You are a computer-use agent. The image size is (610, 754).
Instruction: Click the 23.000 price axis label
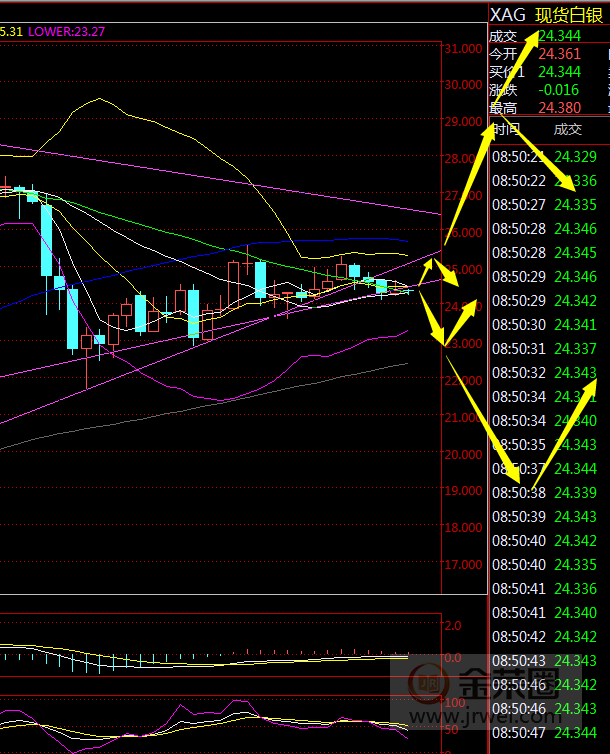click(x=463, y=344)
